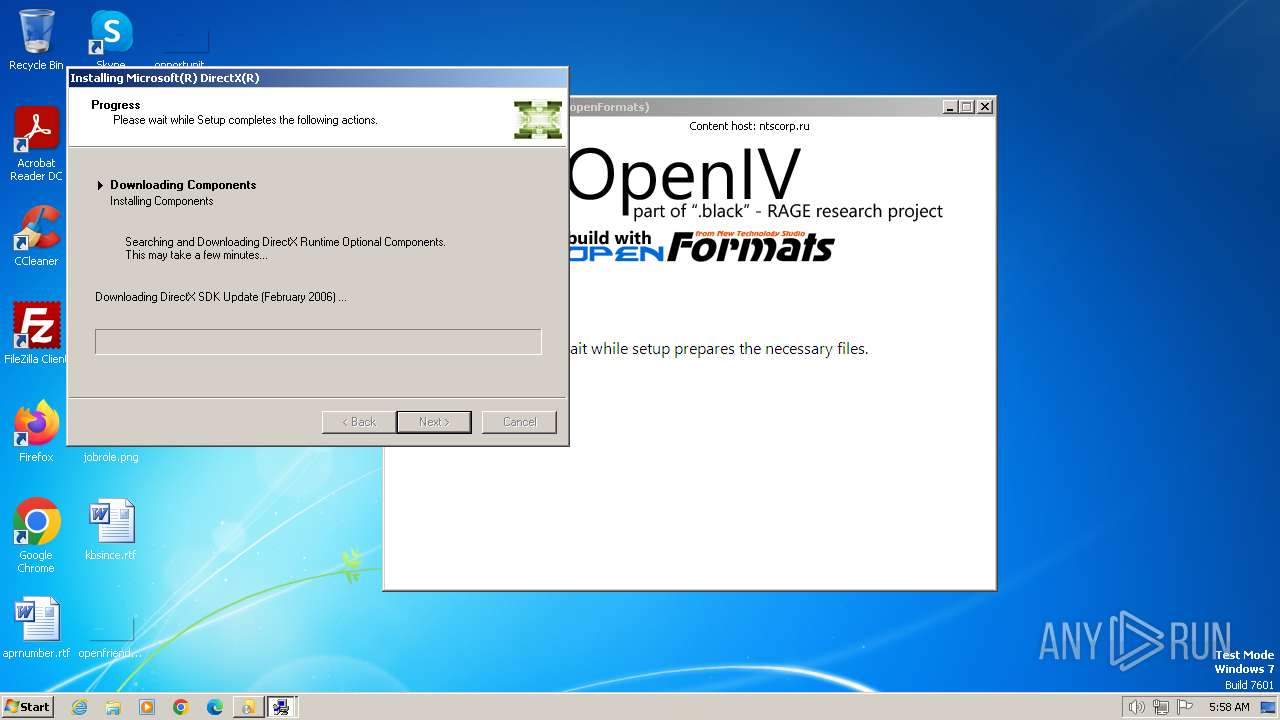Click the Cancel button in DirectX setup

tap(519, 422)
